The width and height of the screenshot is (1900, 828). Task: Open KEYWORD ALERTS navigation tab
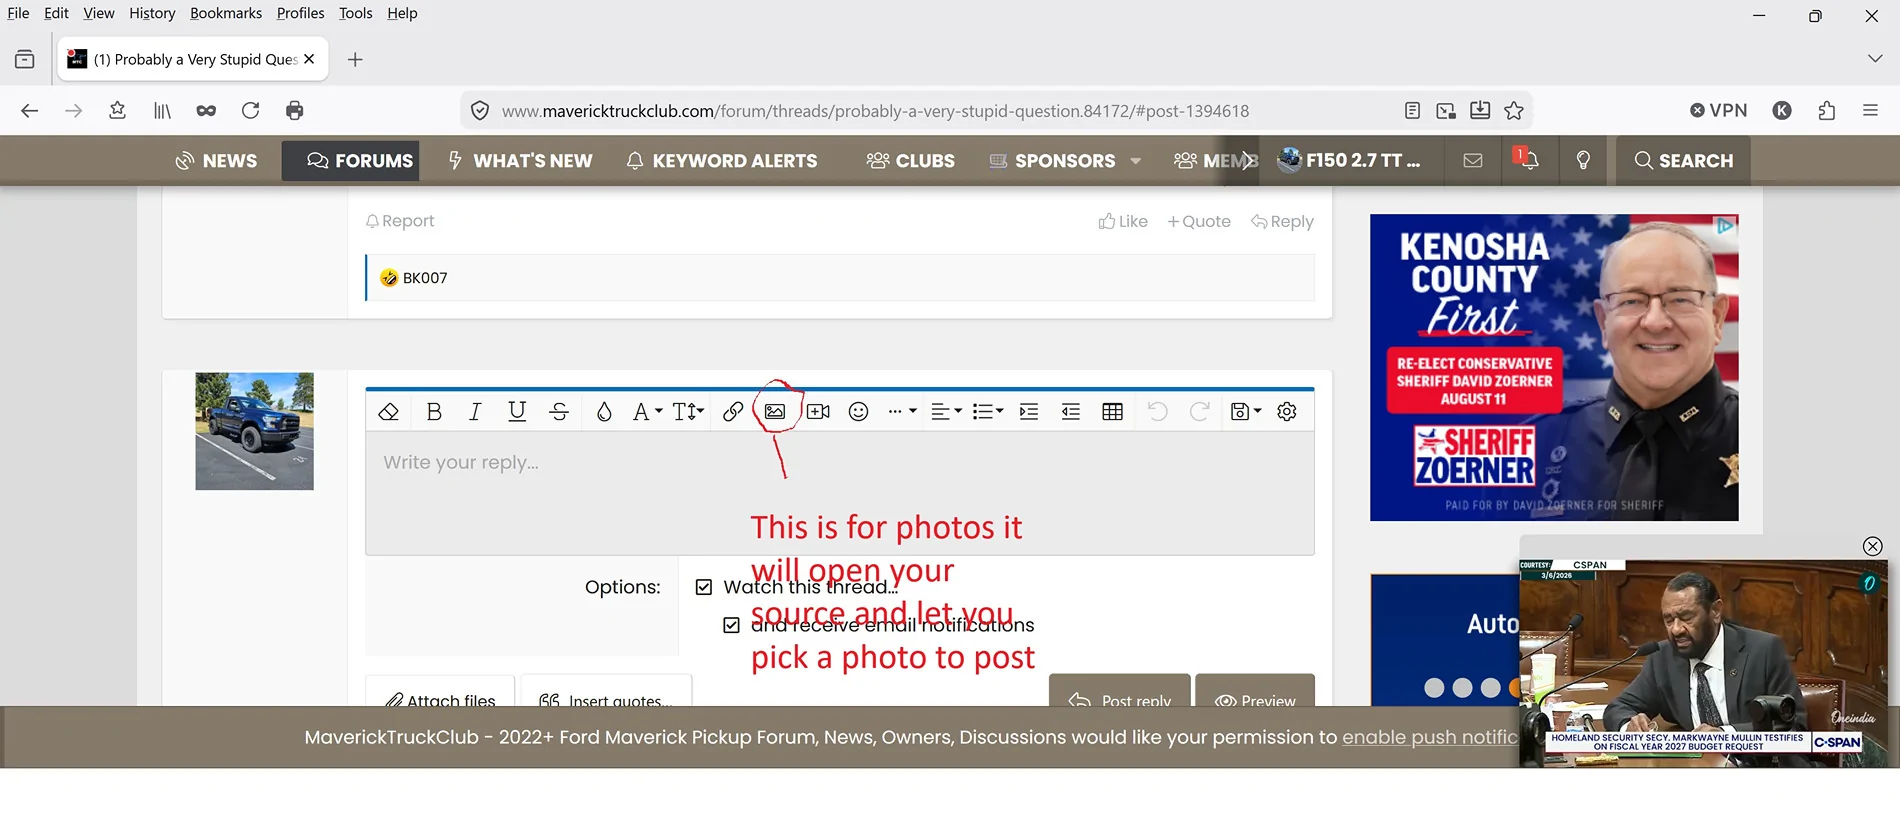point(722,161)
